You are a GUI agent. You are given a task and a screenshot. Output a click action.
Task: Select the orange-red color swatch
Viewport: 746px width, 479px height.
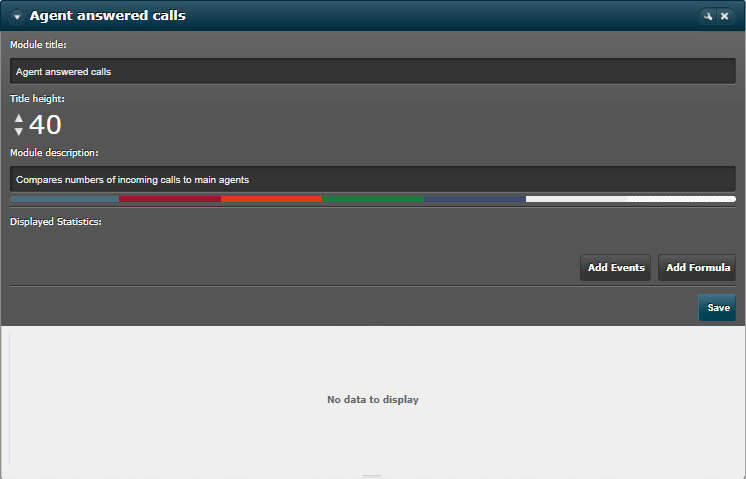click(271, 199)
